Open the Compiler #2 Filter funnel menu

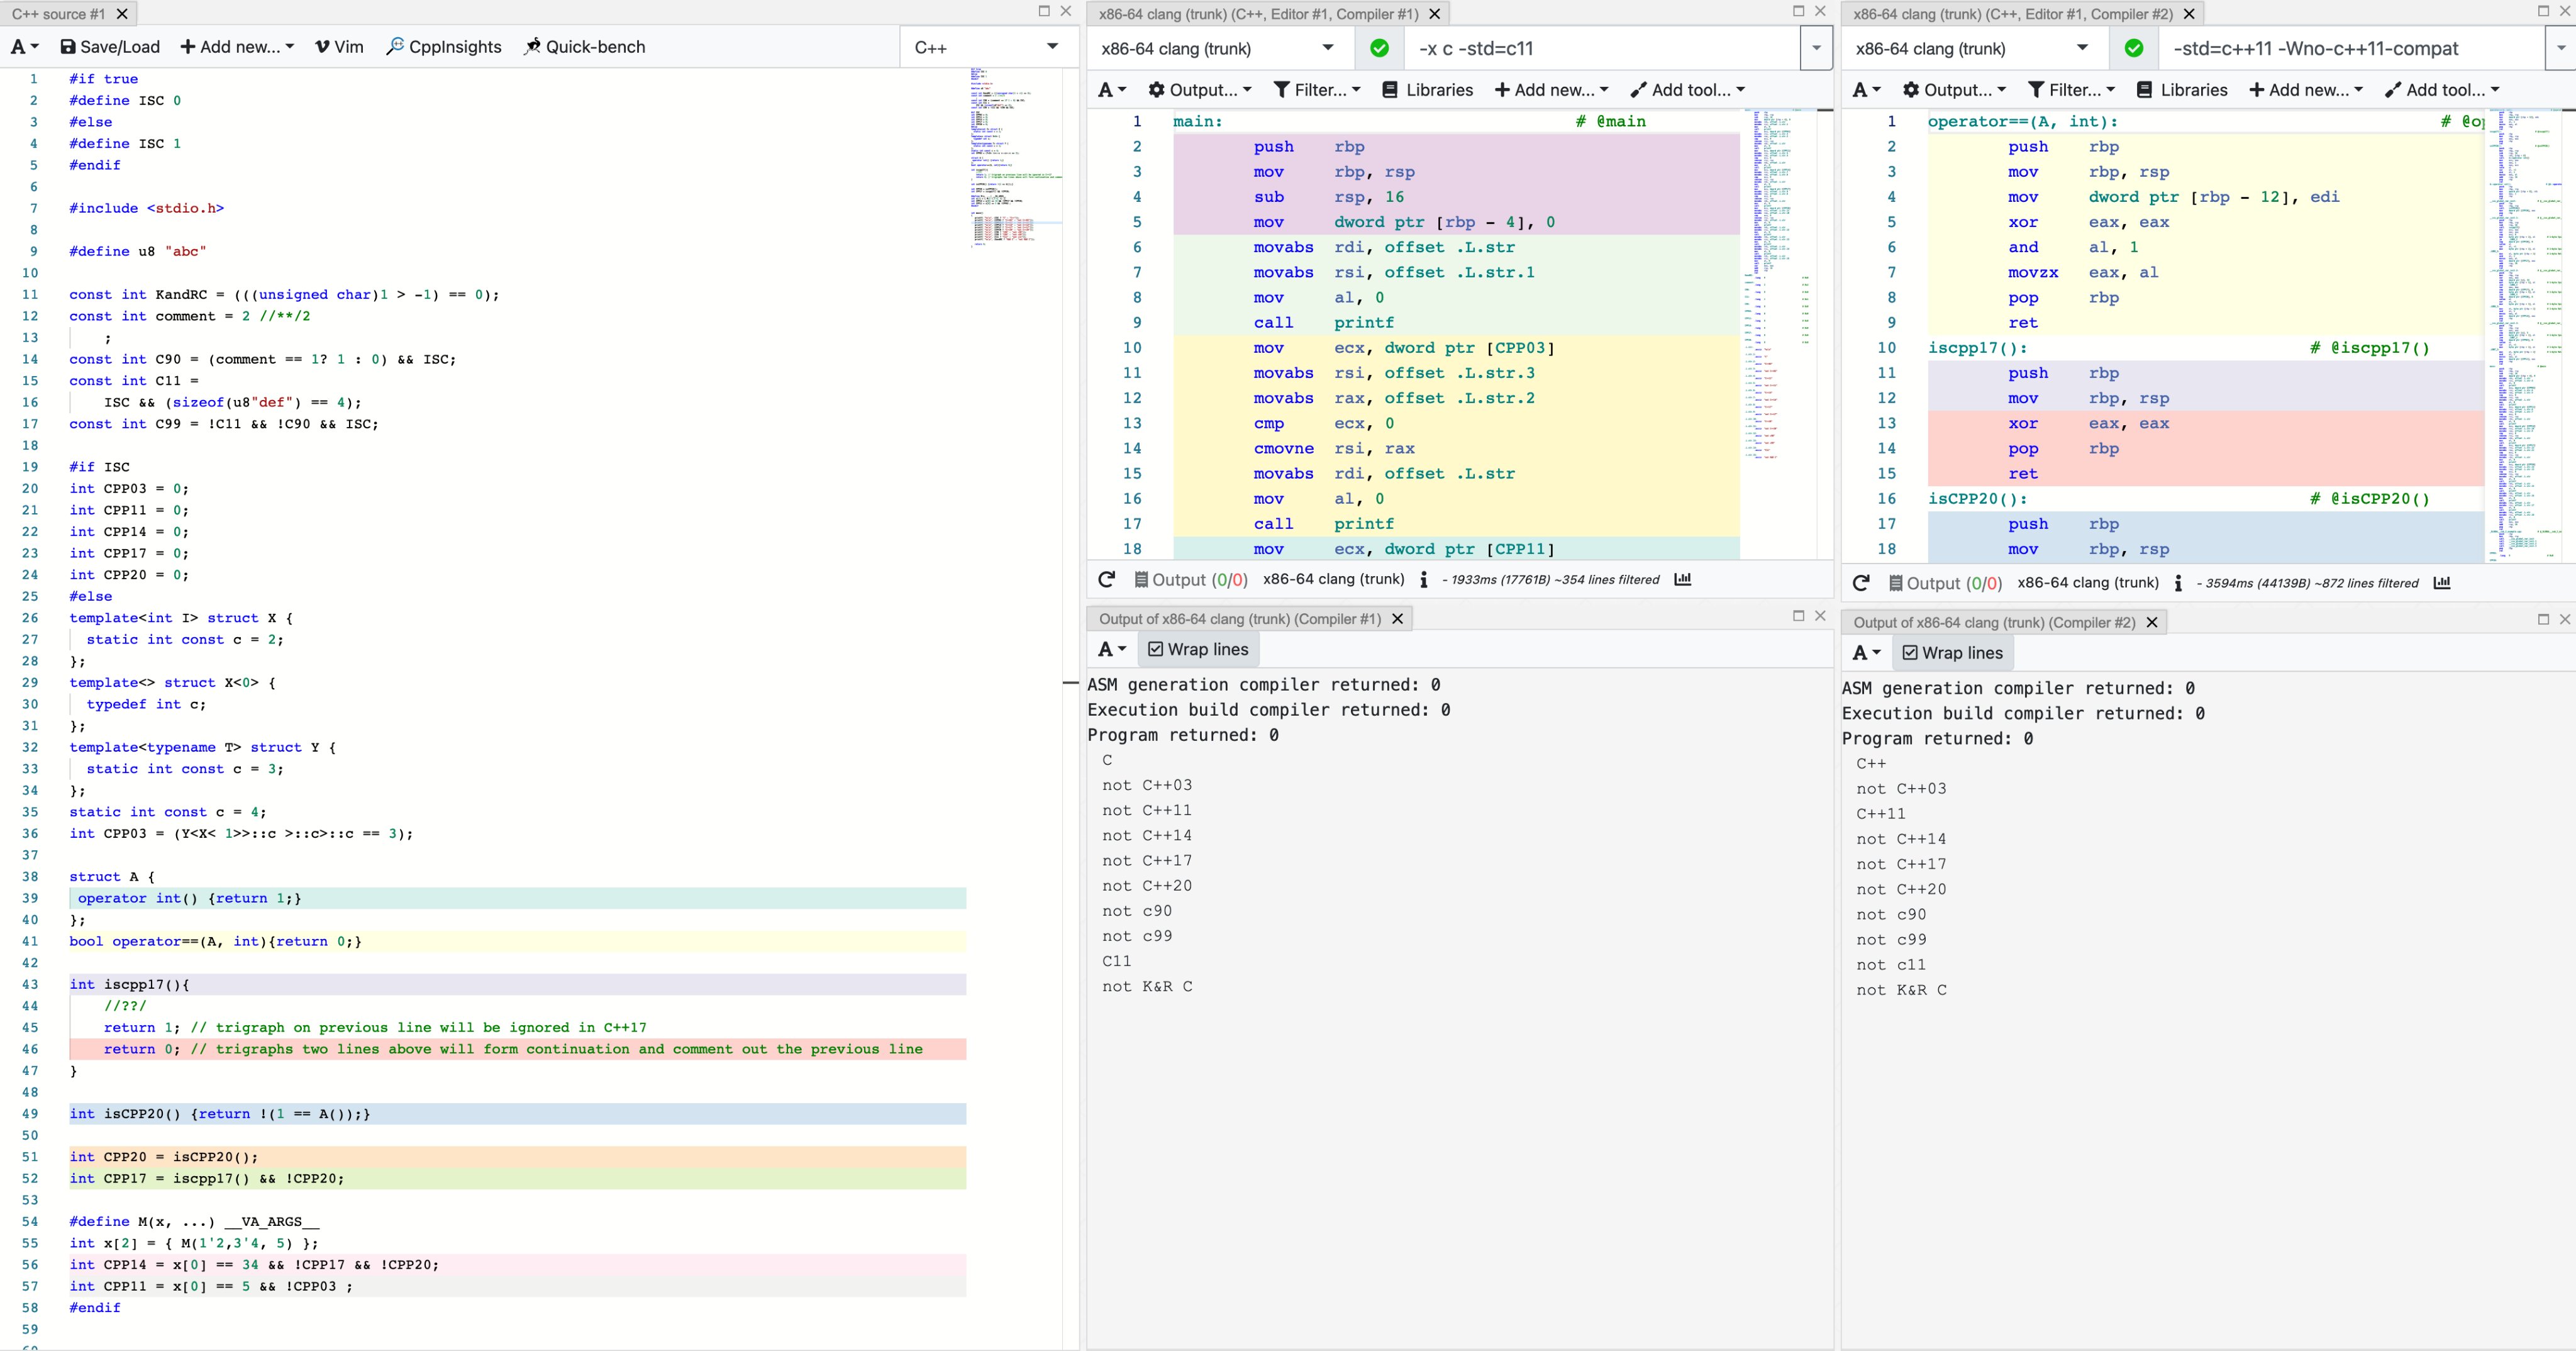pos(2070,90)
